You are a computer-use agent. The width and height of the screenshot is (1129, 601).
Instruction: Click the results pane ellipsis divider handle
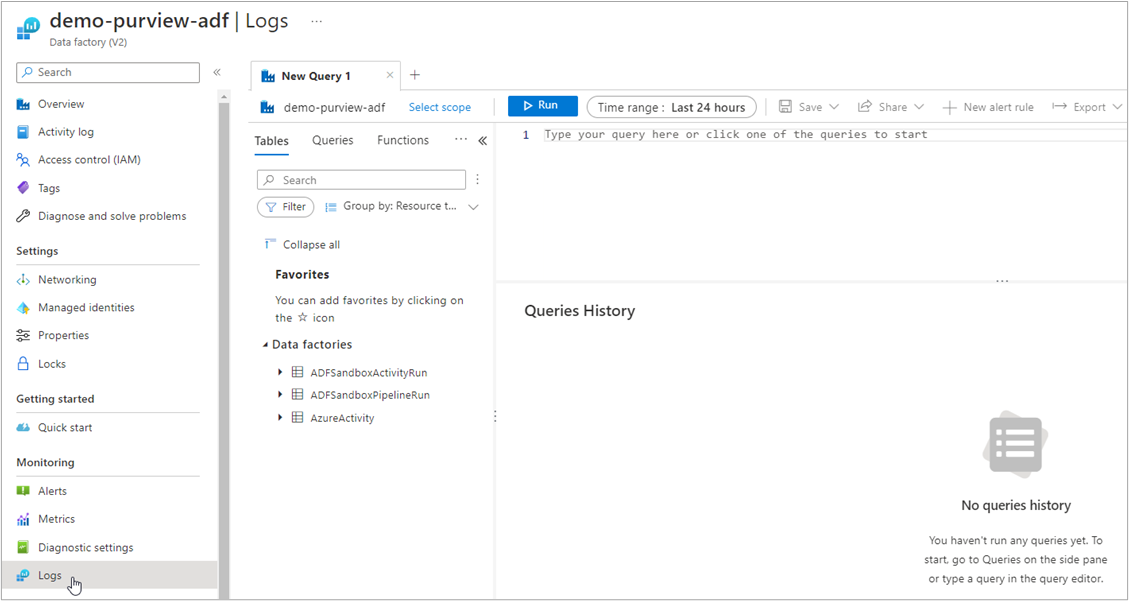(1002, 281)
